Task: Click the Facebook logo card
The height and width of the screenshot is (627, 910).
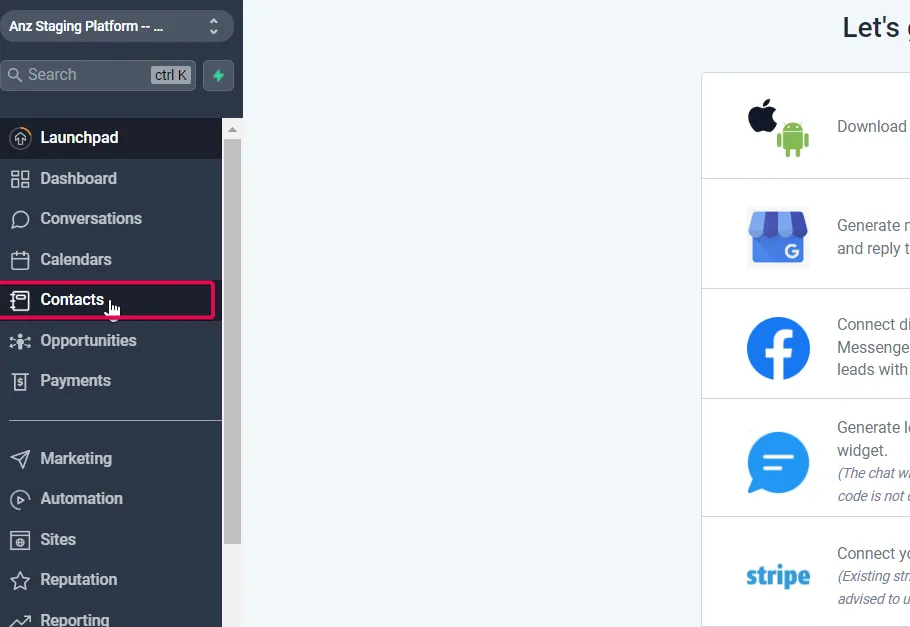Action: [778, 348]
